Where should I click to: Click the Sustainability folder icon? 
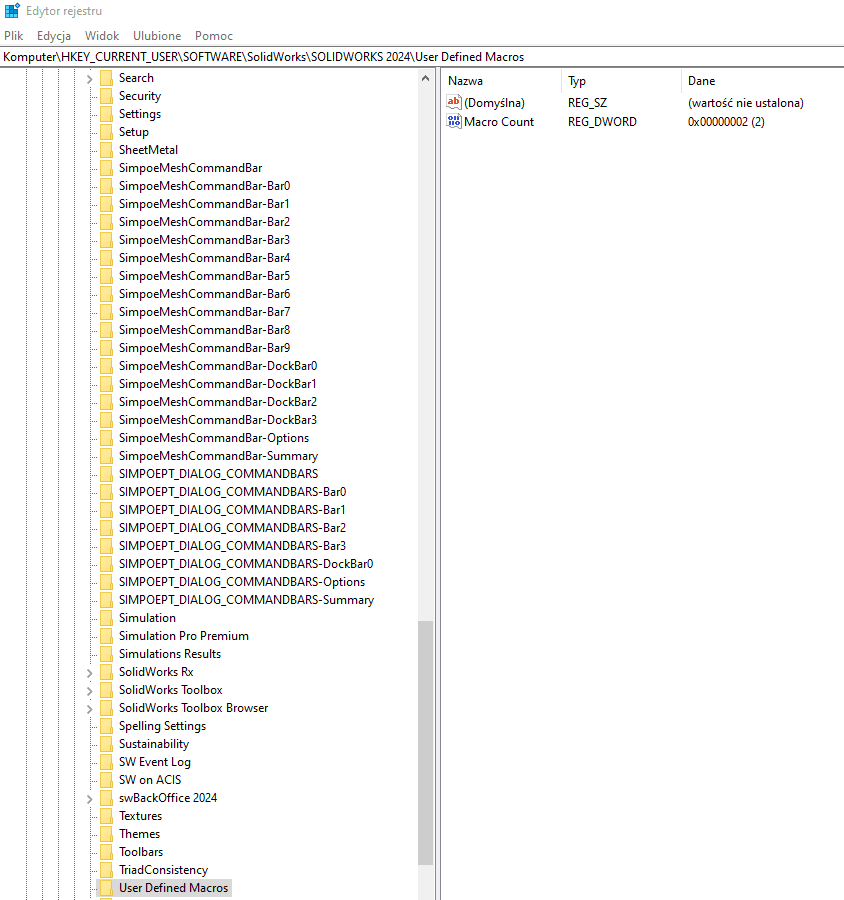click(x=106, y=744)
